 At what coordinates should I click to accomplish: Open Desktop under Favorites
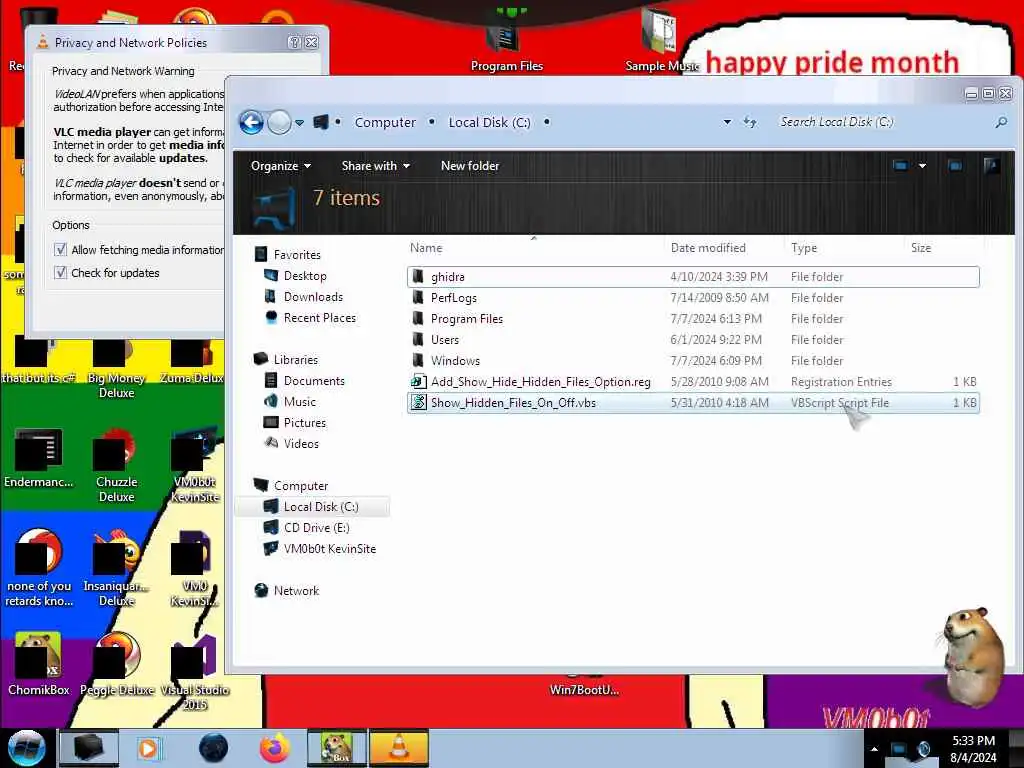304,276
